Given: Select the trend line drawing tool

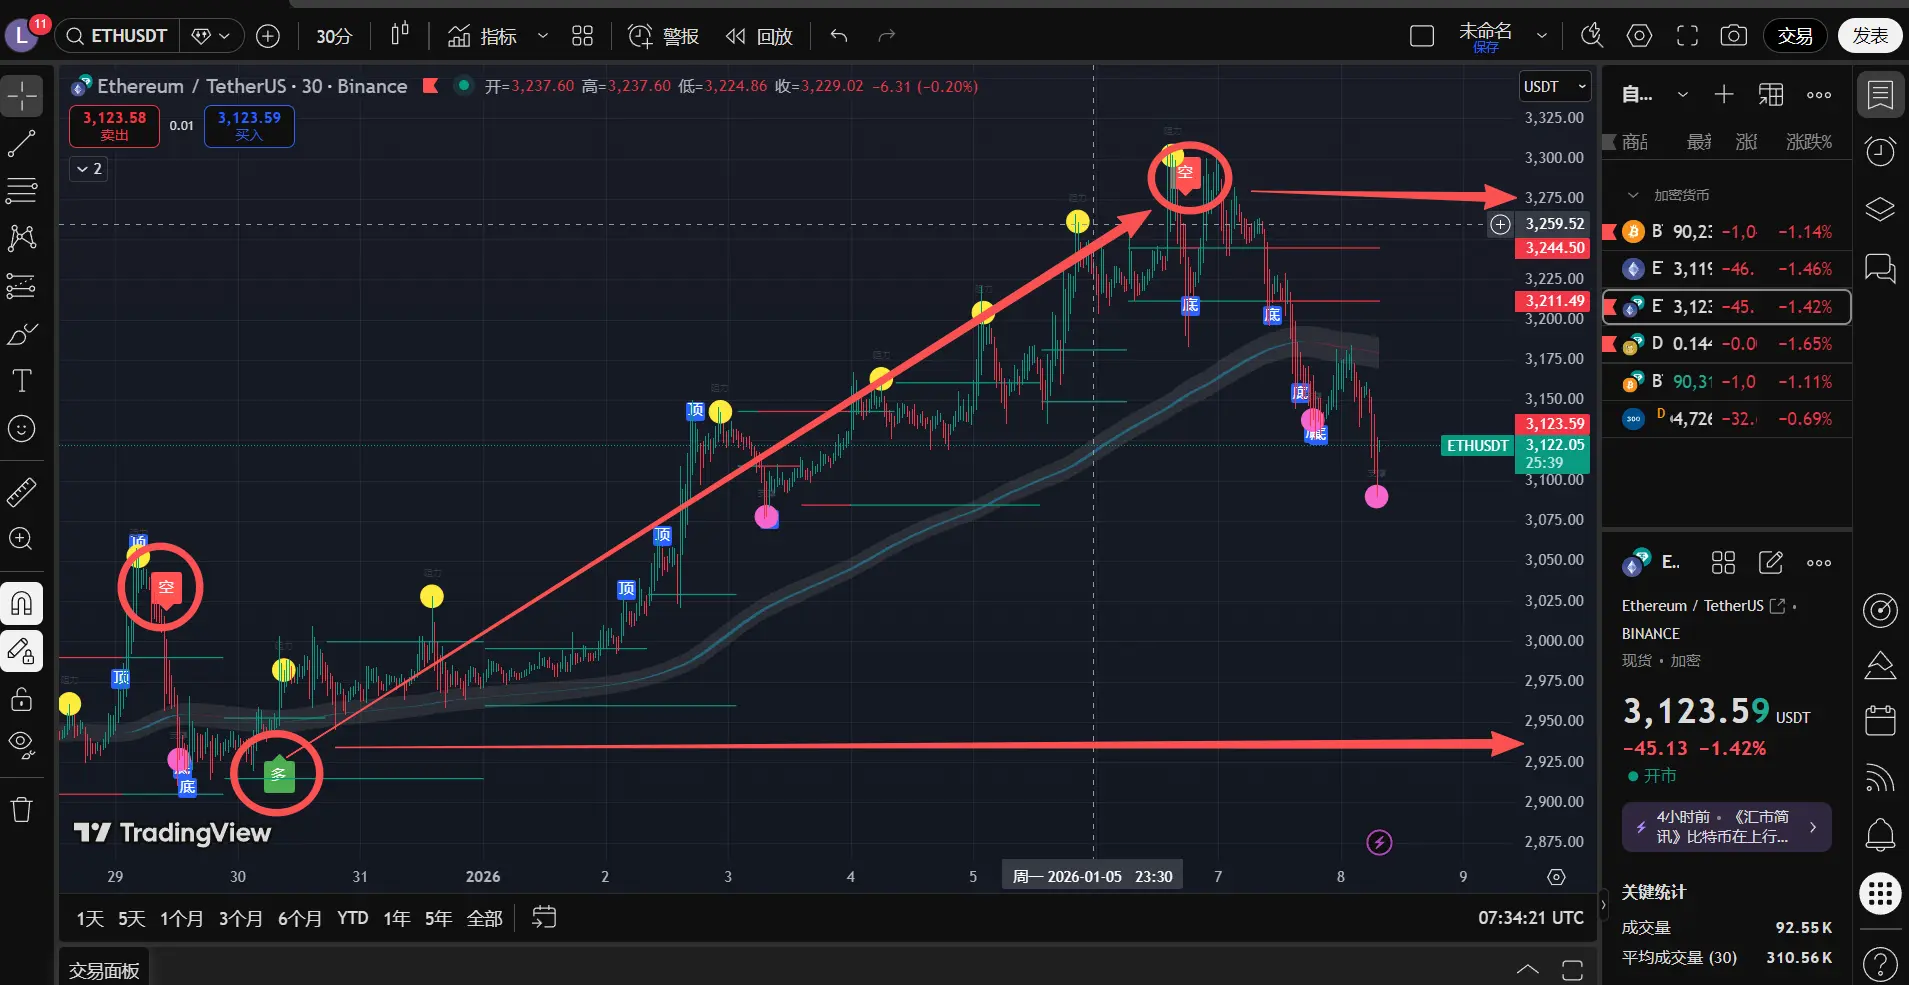Looking at the screenshot, I should (22, 144).
